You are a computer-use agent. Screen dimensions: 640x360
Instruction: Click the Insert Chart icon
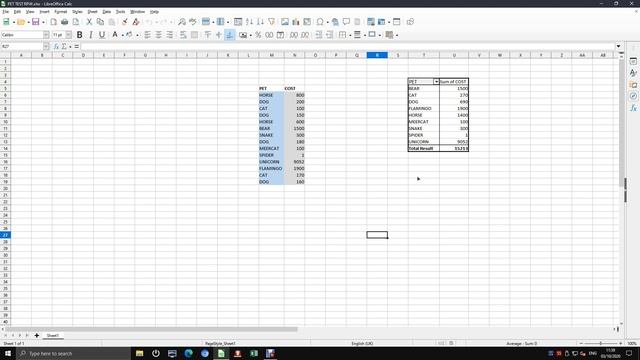coord(296,22)
